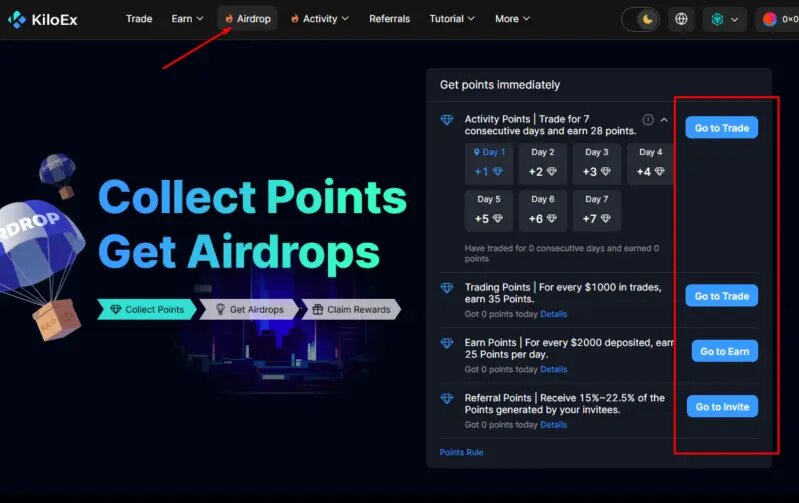Viewport: 799px width, 503px height.
Task: Click the diamond icon next to Trading Points
Action: coord(447,288)
